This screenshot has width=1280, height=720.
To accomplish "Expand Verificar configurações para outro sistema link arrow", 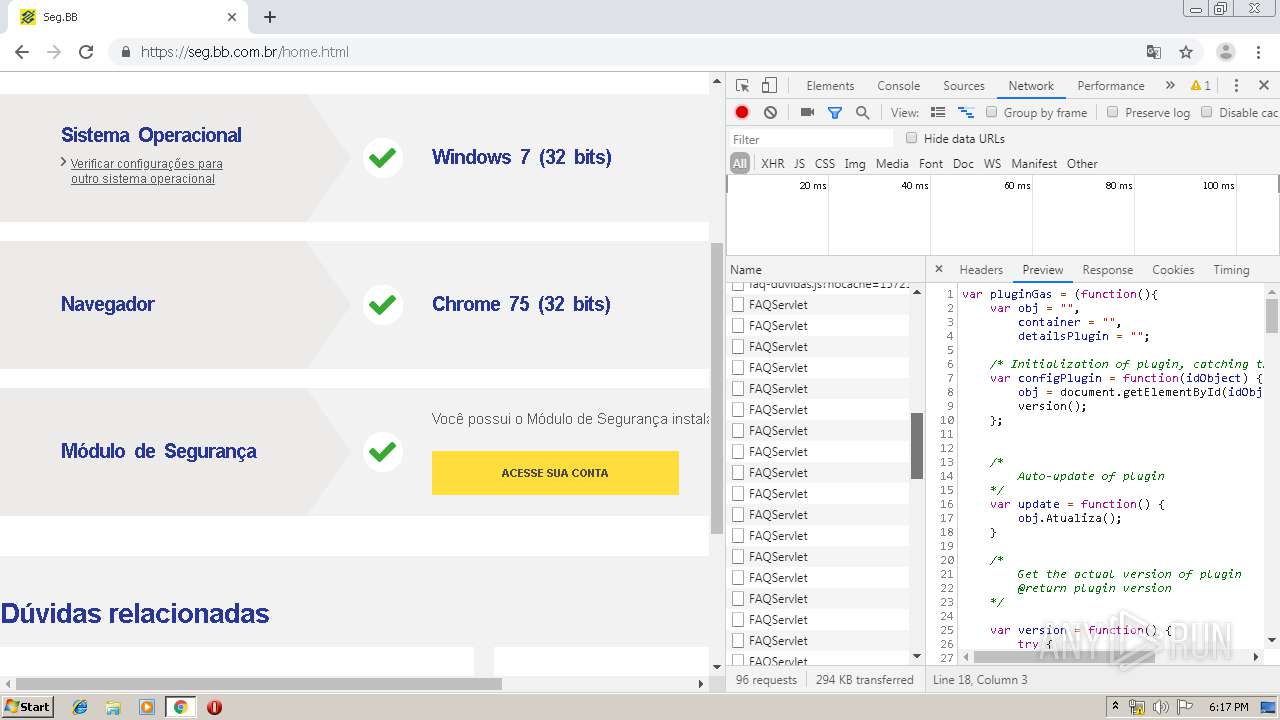I will pyautogui.click(x=64, y=162).
